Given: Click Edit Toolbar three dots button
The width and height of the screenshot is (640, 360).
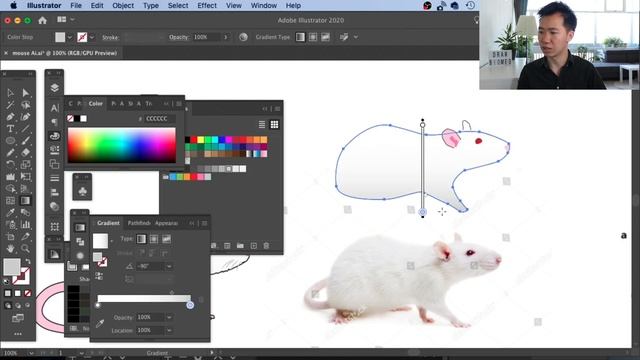Looking at the screenshot, I should (x=18, y=334).
